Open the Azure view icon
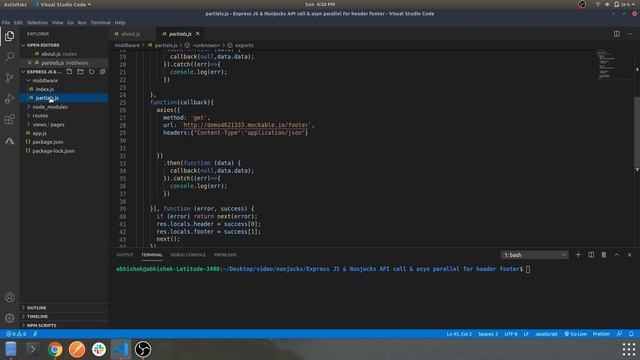The image size is (640, 360). (9, 140)
